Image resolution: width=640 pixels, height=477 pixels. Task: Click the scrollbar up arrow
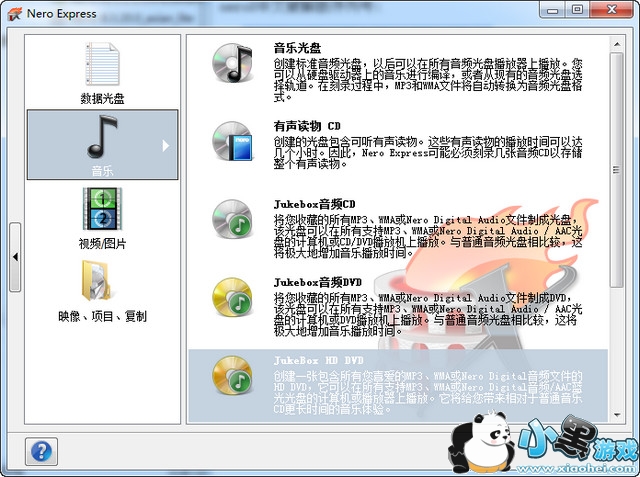[x=617, y=44]
